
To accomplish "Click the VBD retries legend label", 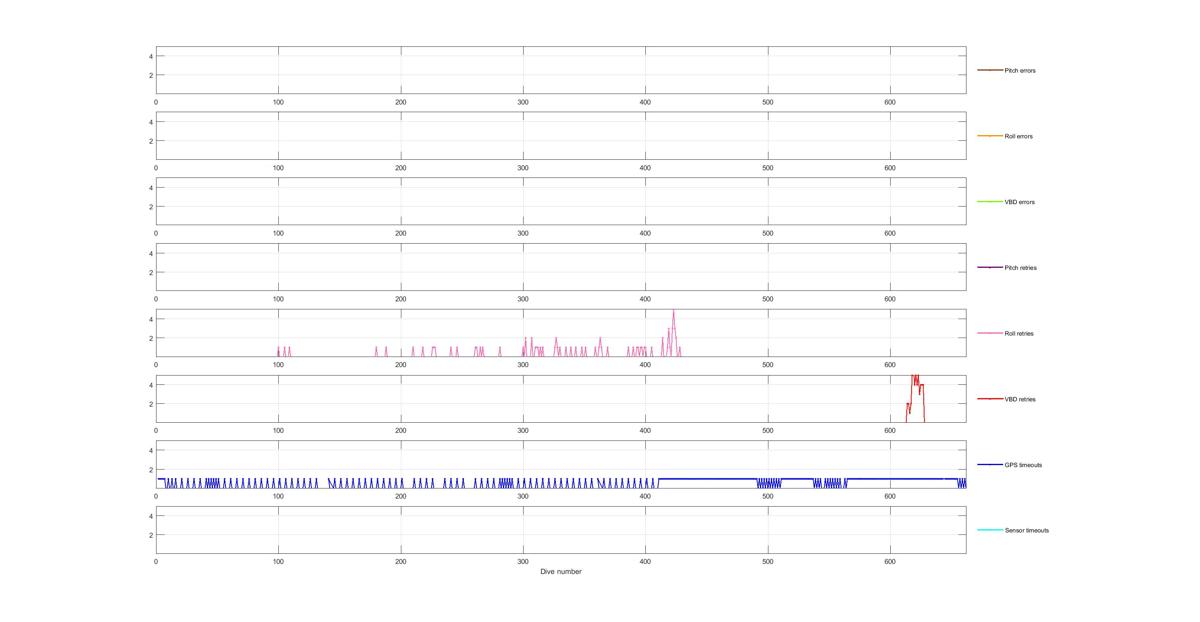I will click(1020, 400).
